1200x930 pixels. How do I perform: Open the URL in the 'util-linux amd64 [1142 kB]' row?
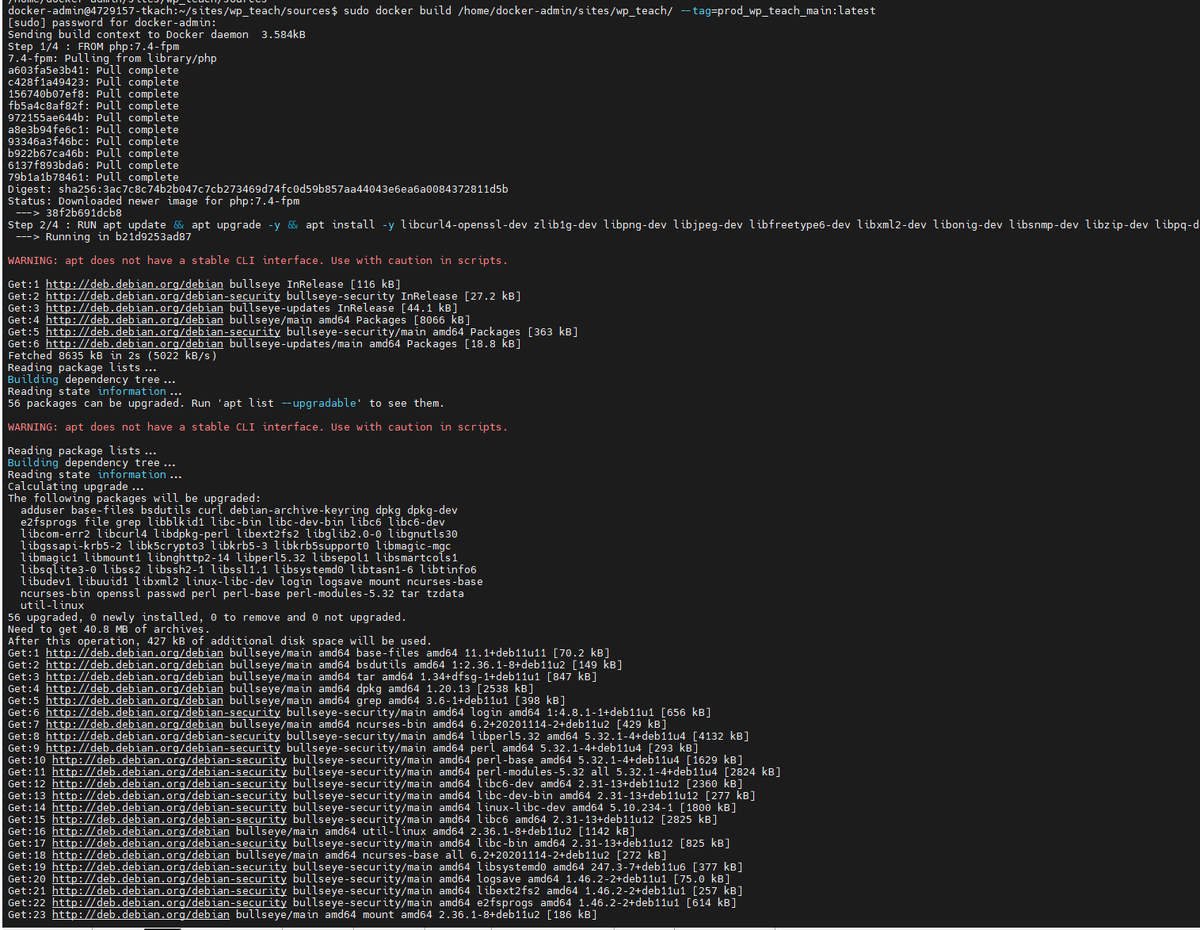(x=141, y=831)
